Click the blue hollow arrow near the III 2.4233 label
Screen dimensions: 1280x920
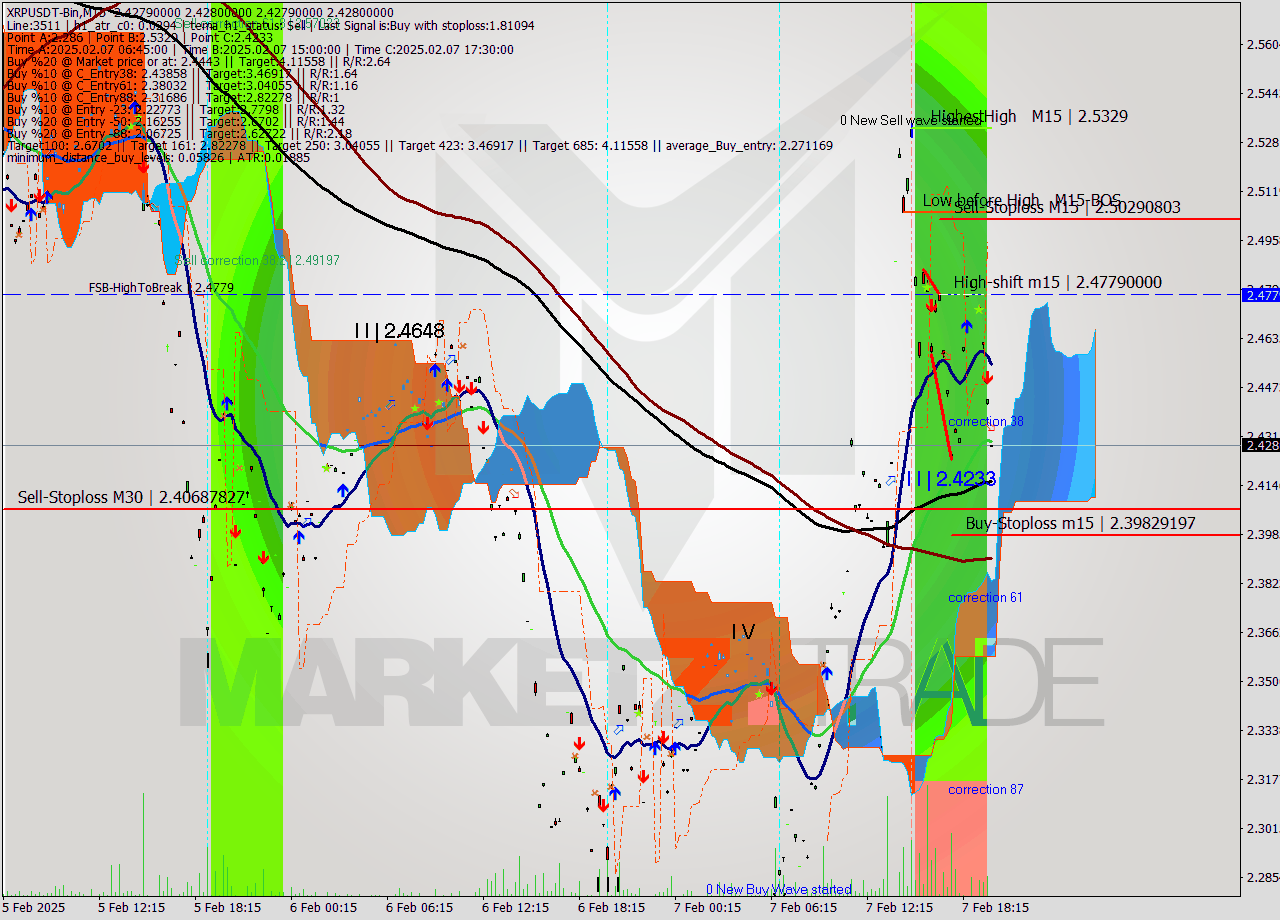coord(890,481)
